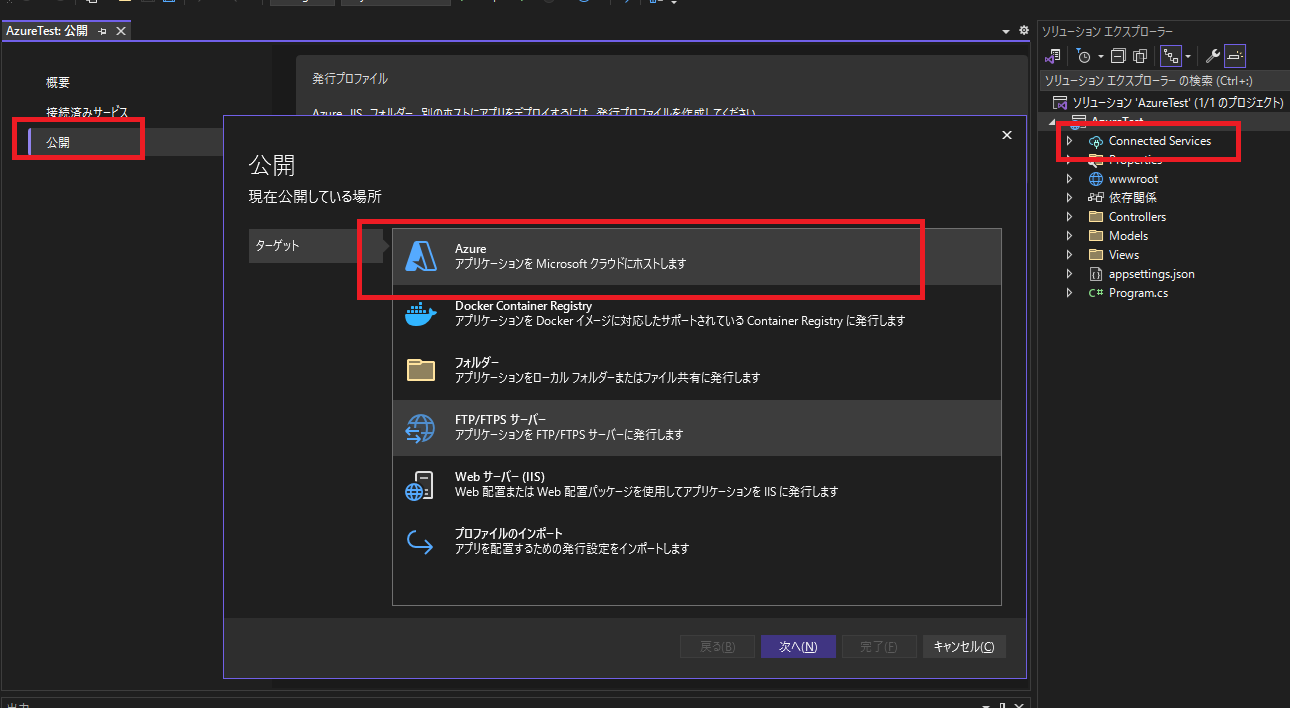The image size is (1290, 708).
Task: Expand the 依存関係 node
Action: click(1069, 198)
